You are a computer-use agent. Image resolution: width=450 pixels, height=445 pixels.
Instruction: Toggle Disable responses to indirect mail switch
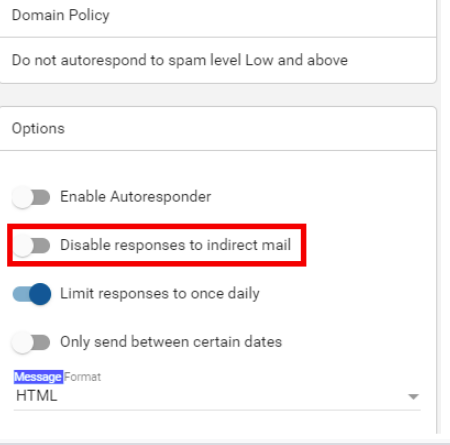31,246
